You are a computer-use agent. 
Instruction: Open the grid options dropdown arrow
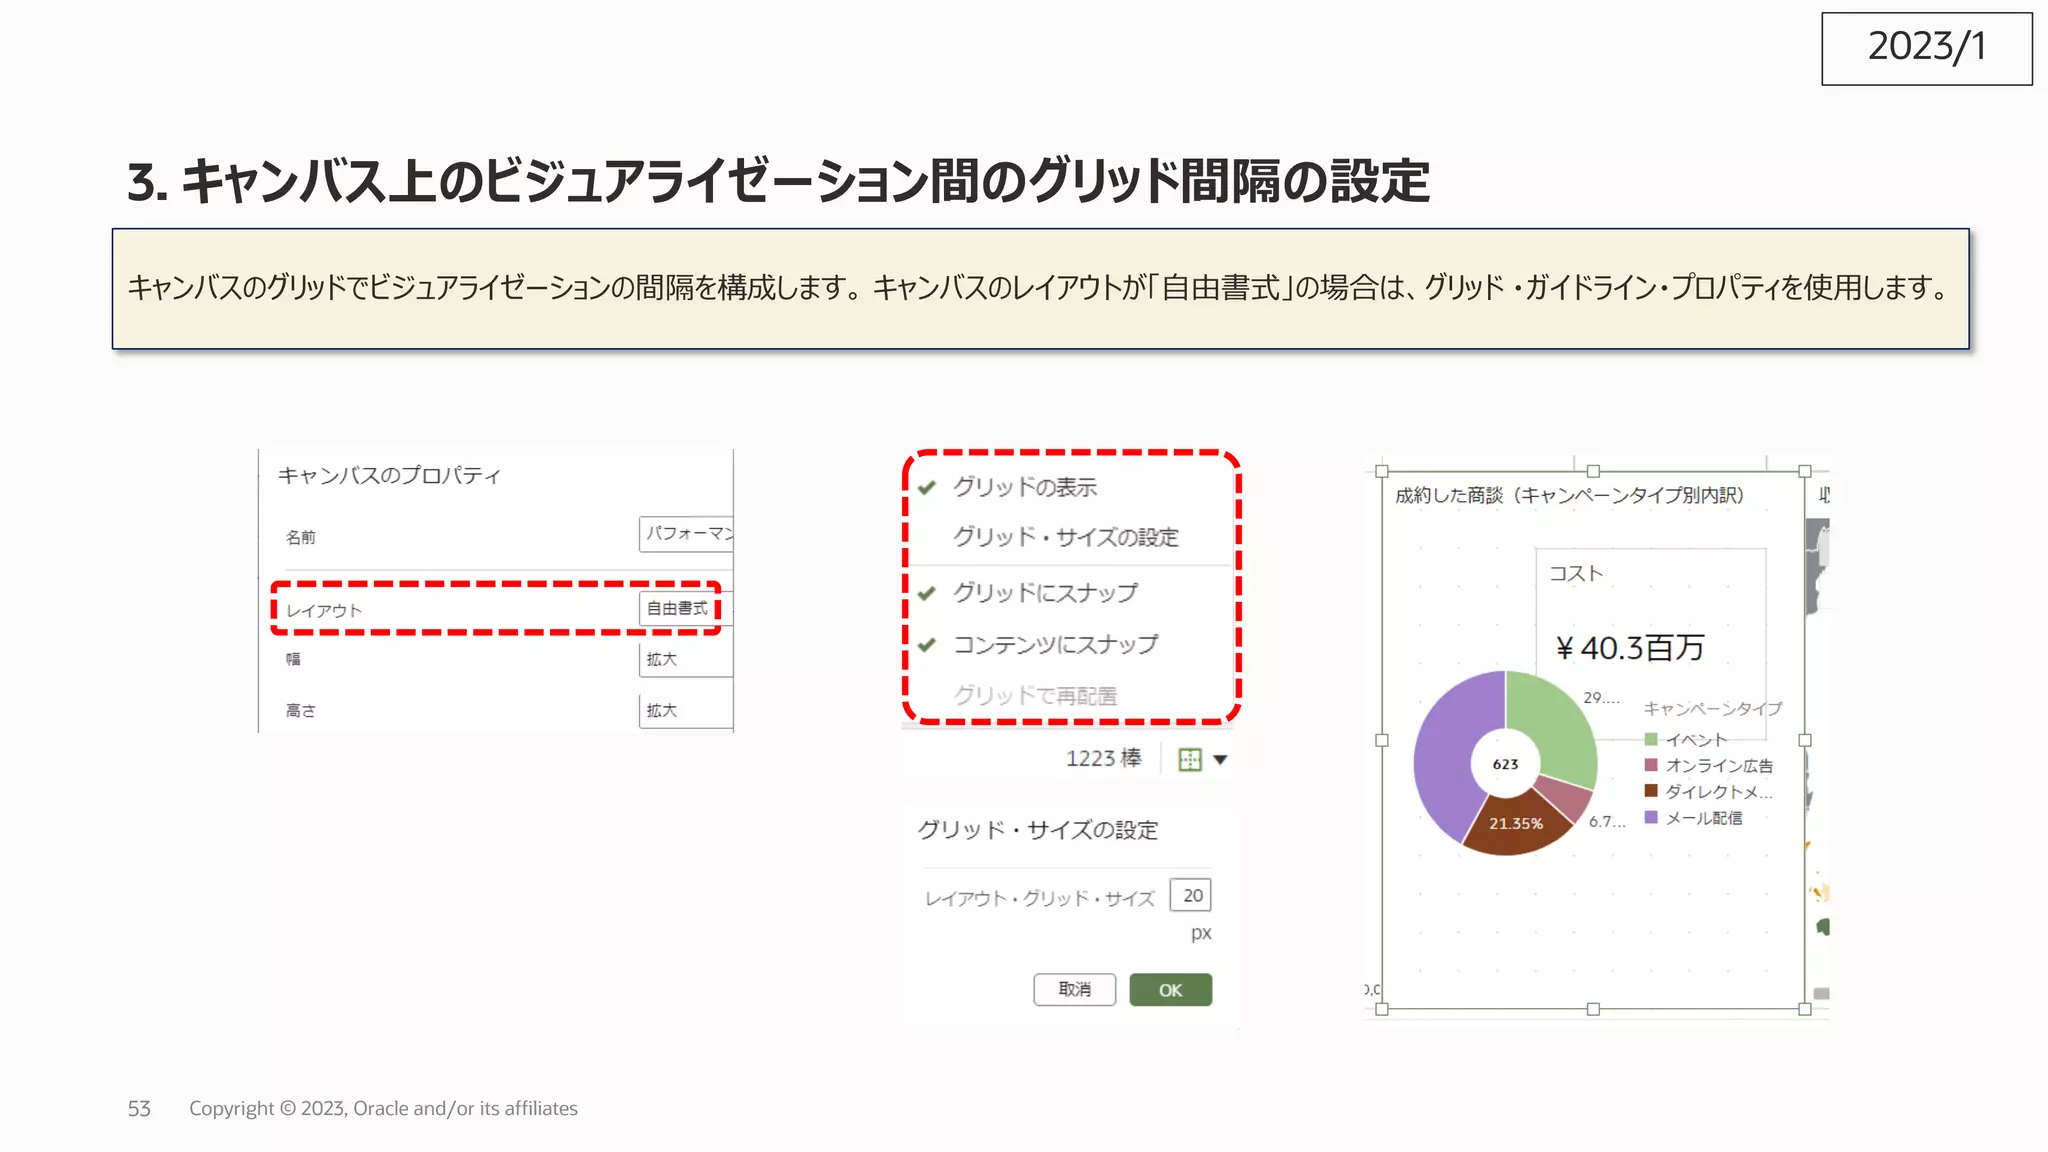click(1220, 760)
